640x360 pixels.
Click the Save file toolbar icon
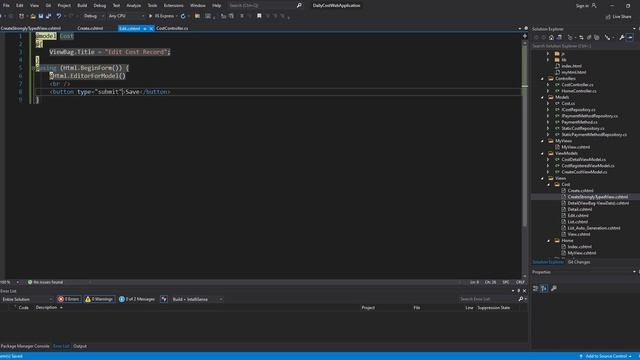pyautogui.click(x=41, y=16)
